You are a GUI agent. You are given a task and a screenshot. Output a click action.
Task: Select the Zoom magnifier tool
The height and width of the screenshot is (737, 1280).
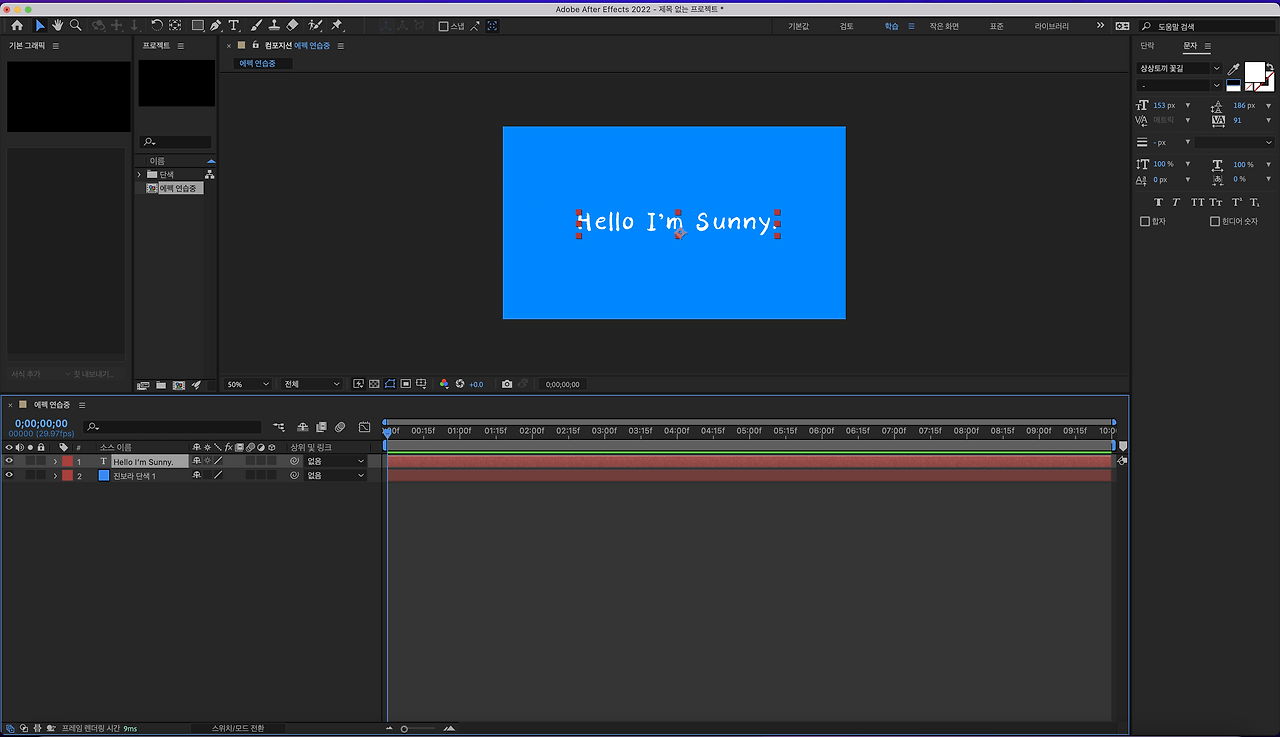[76, 25]
